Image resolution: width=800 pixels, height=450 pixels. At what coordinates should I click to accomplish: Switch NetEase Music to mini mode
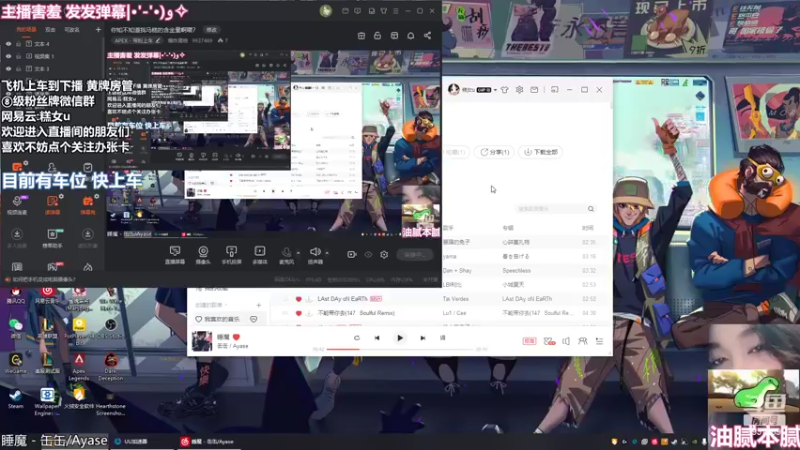click(x=555, y=90)
